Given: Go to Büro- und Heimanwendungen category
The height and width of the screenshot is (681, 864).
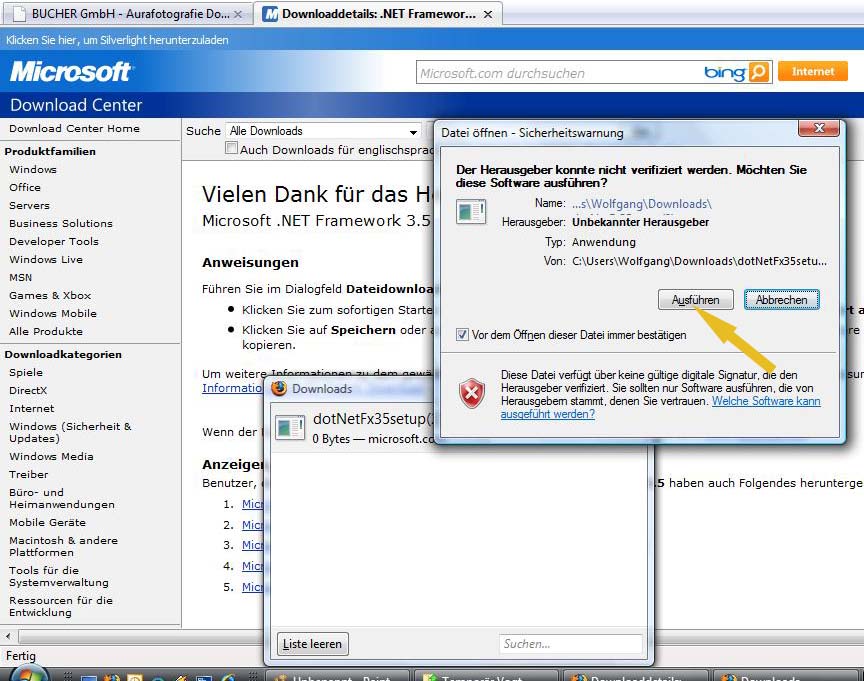Looking at the screenshot, I should (x=62, y=499).
